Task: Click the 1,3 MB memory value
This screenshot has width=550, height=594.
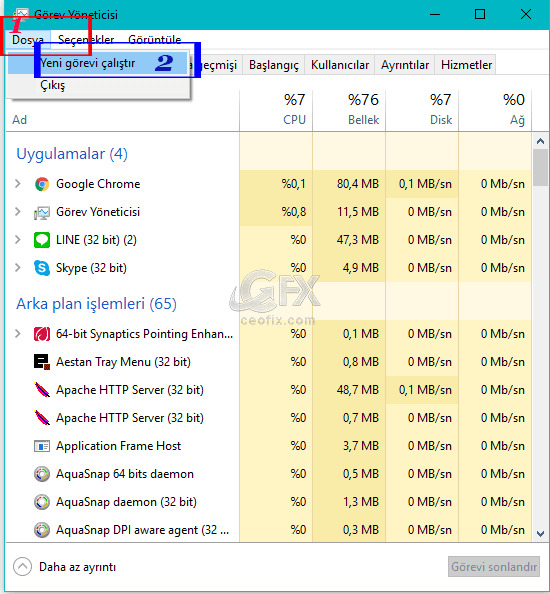Action: click(x=361, y=502)
